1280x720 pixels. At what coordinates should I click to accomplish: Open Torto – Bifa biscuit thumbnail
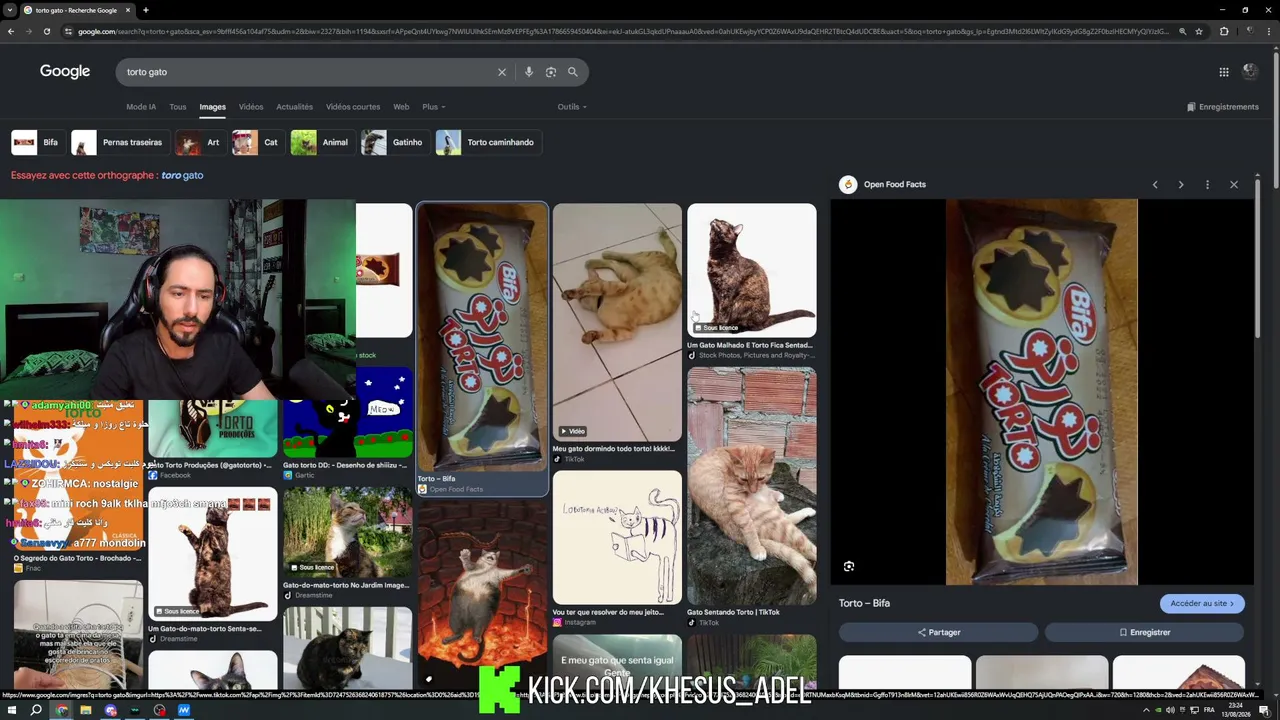click(482, 337)
